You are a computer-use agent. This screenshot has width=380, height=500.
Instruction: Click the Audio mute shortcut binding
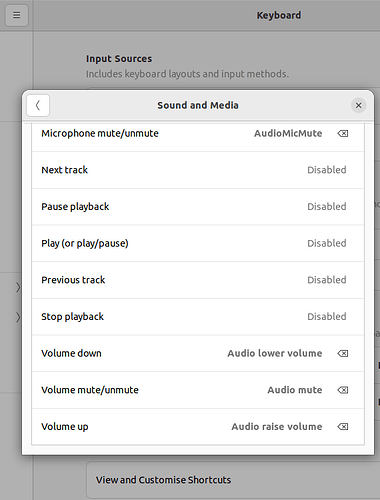coord(295,390)
